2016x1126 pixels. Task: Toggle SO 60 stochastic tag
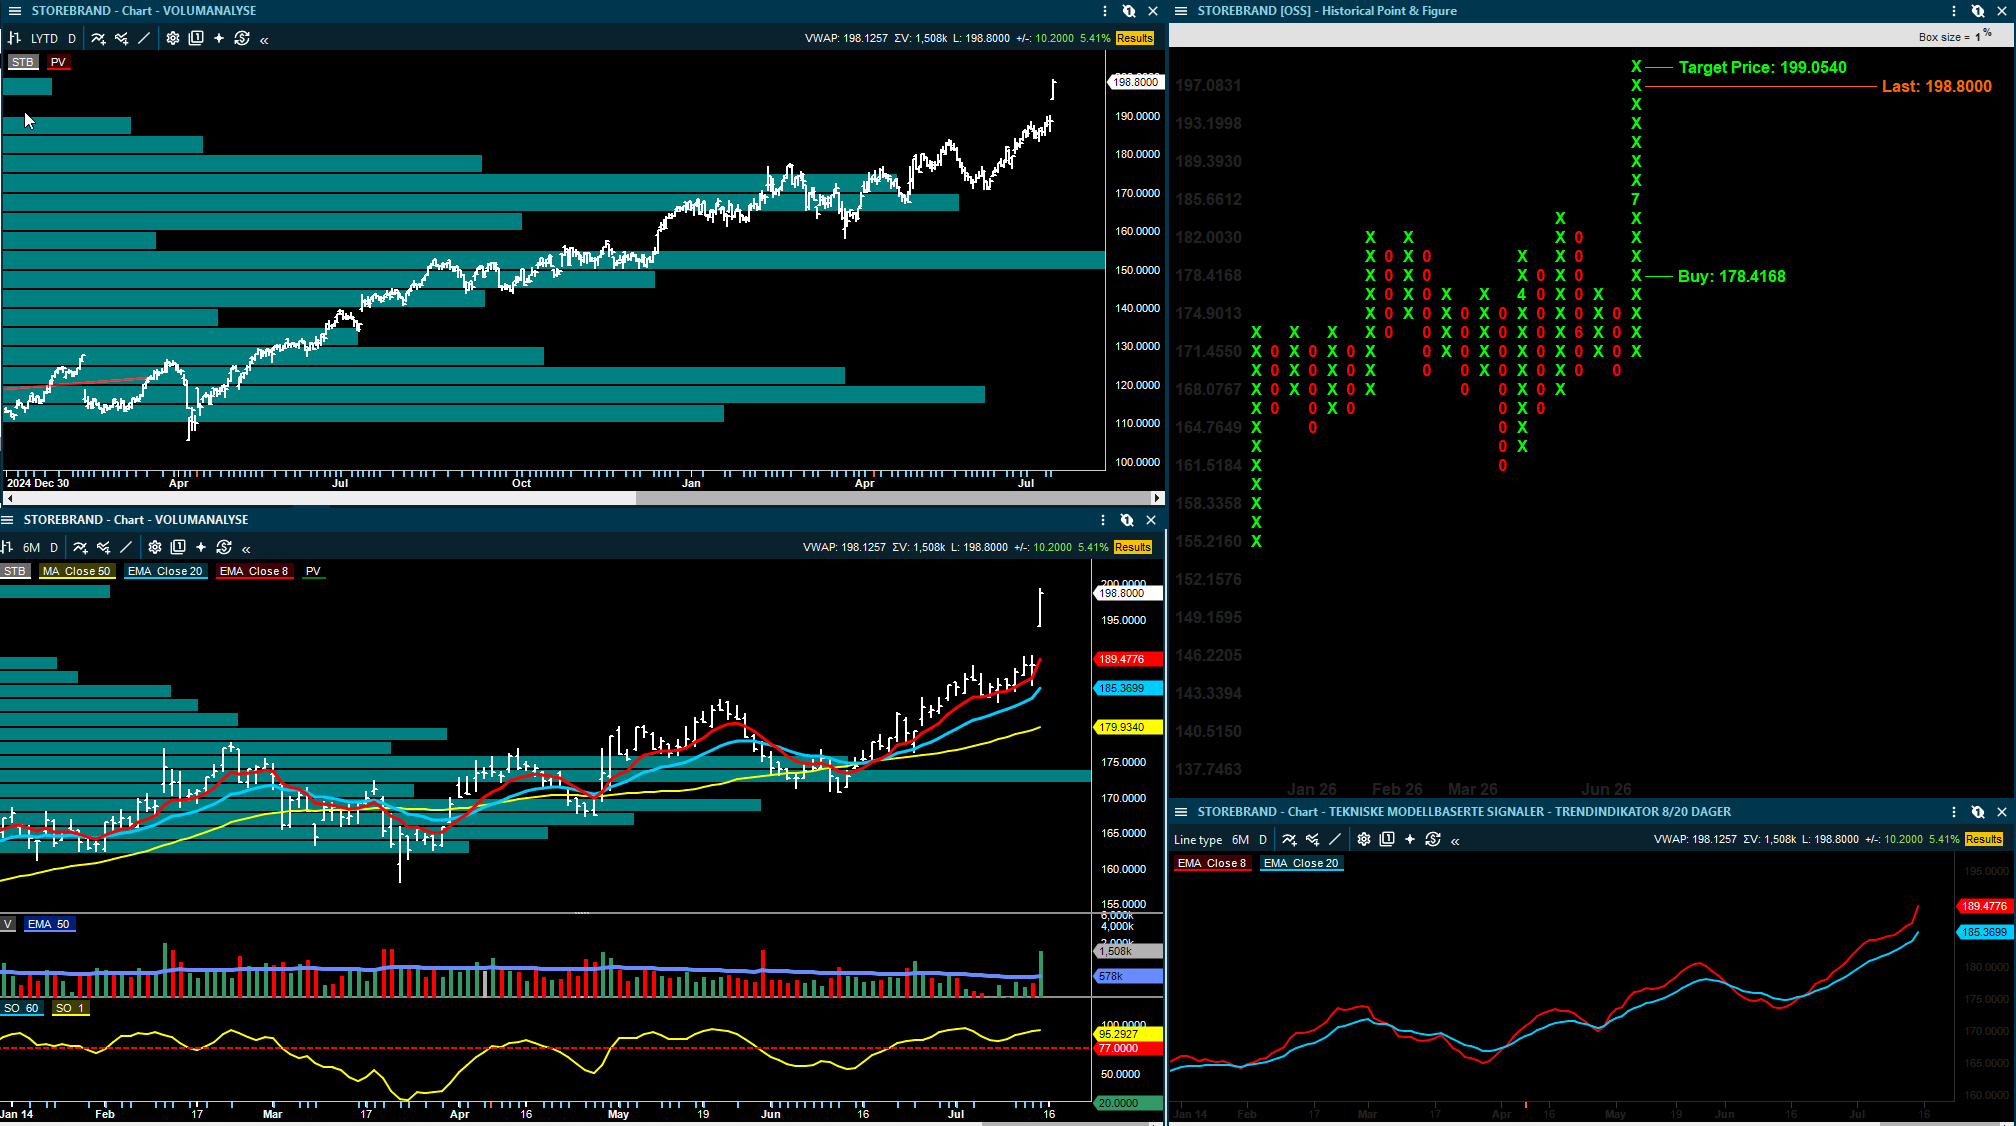point(21,1008)
